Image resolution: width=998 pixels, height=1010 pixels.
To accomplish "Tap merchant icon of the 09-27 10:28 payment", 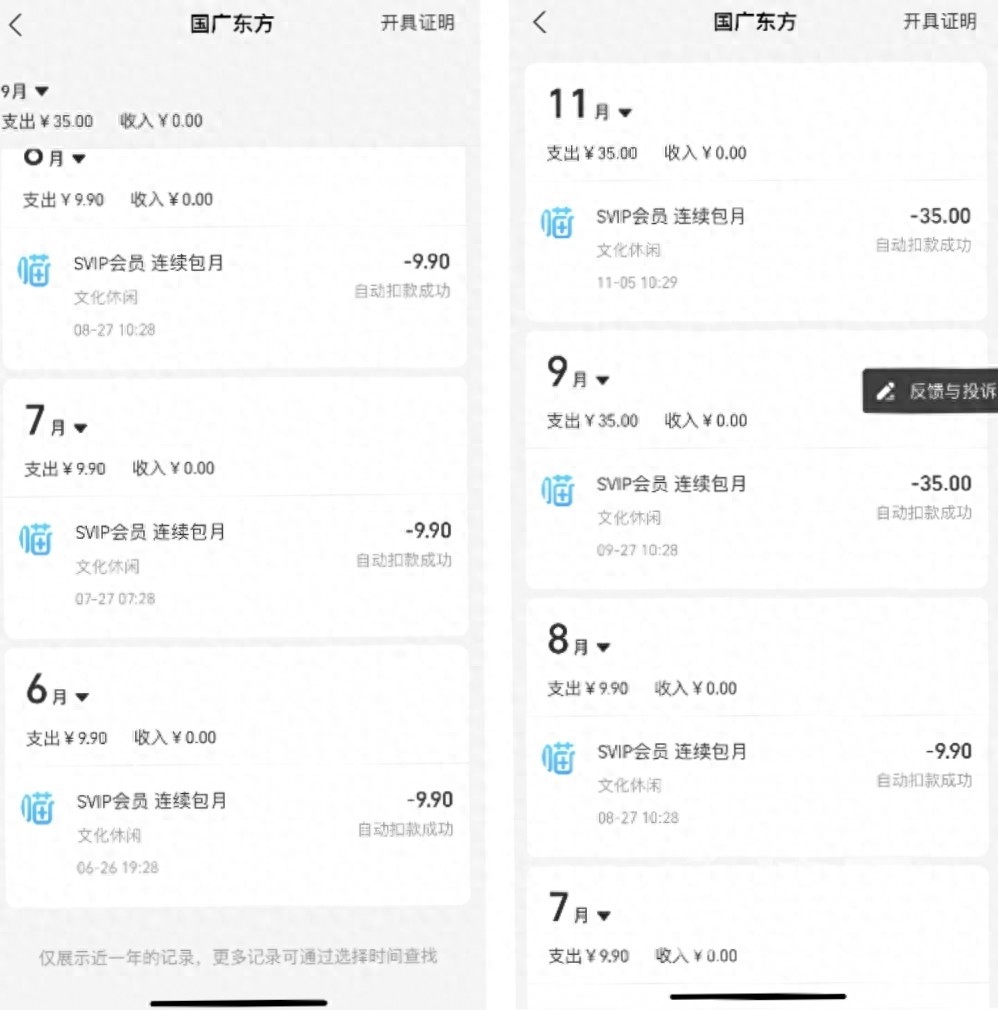I will [x=559, y=490].
